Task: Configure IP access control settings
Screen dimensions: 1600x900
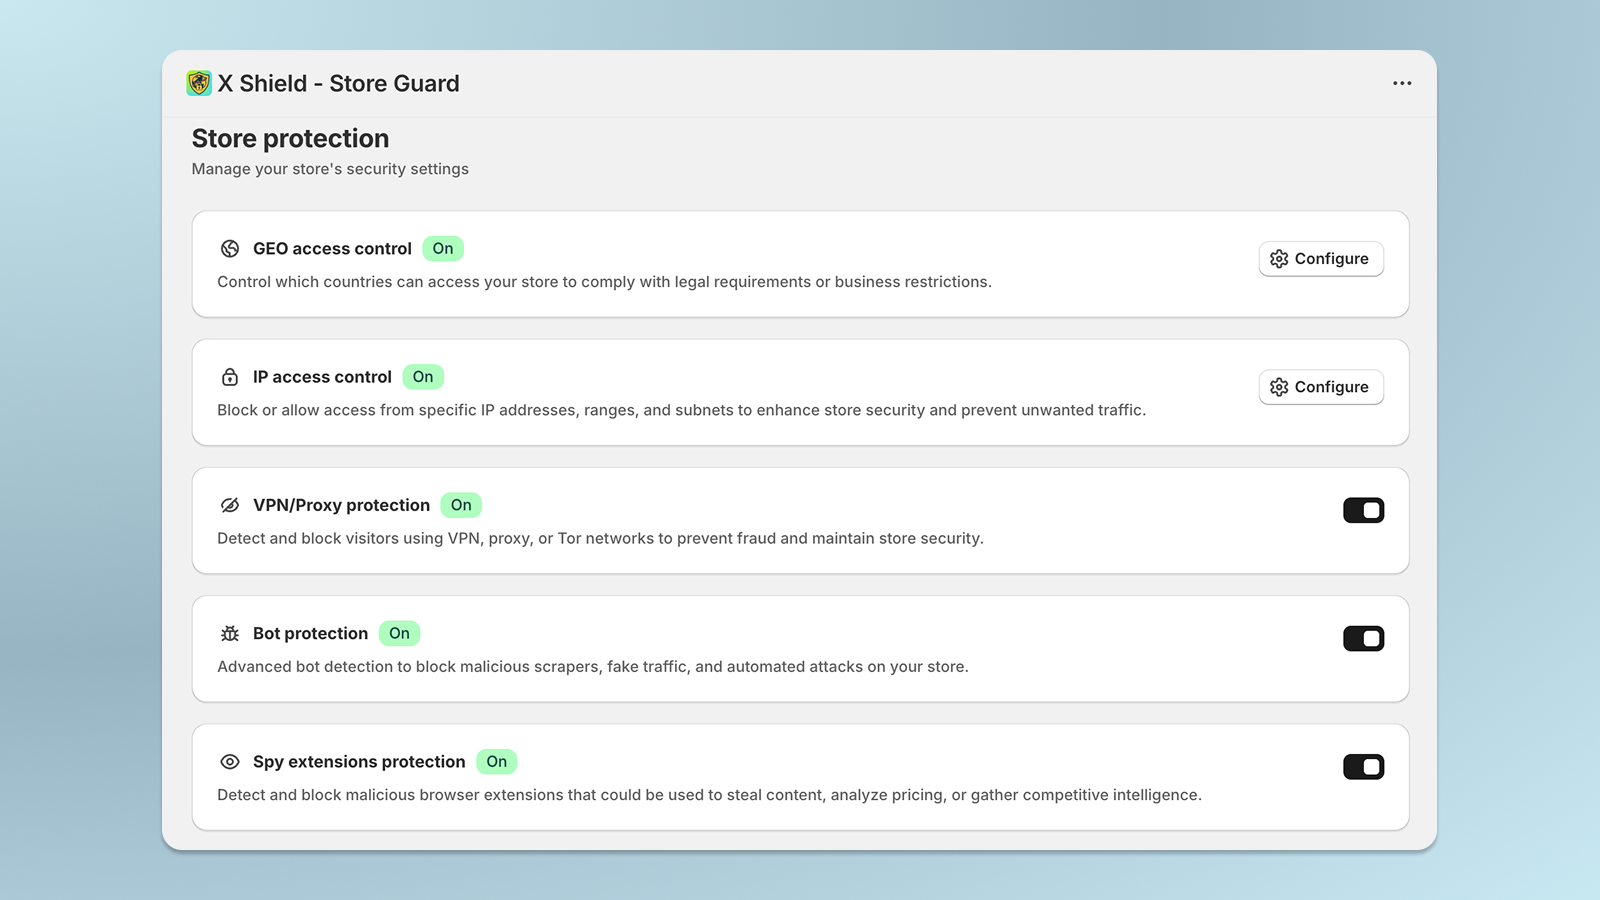Action: (1321, 387)
